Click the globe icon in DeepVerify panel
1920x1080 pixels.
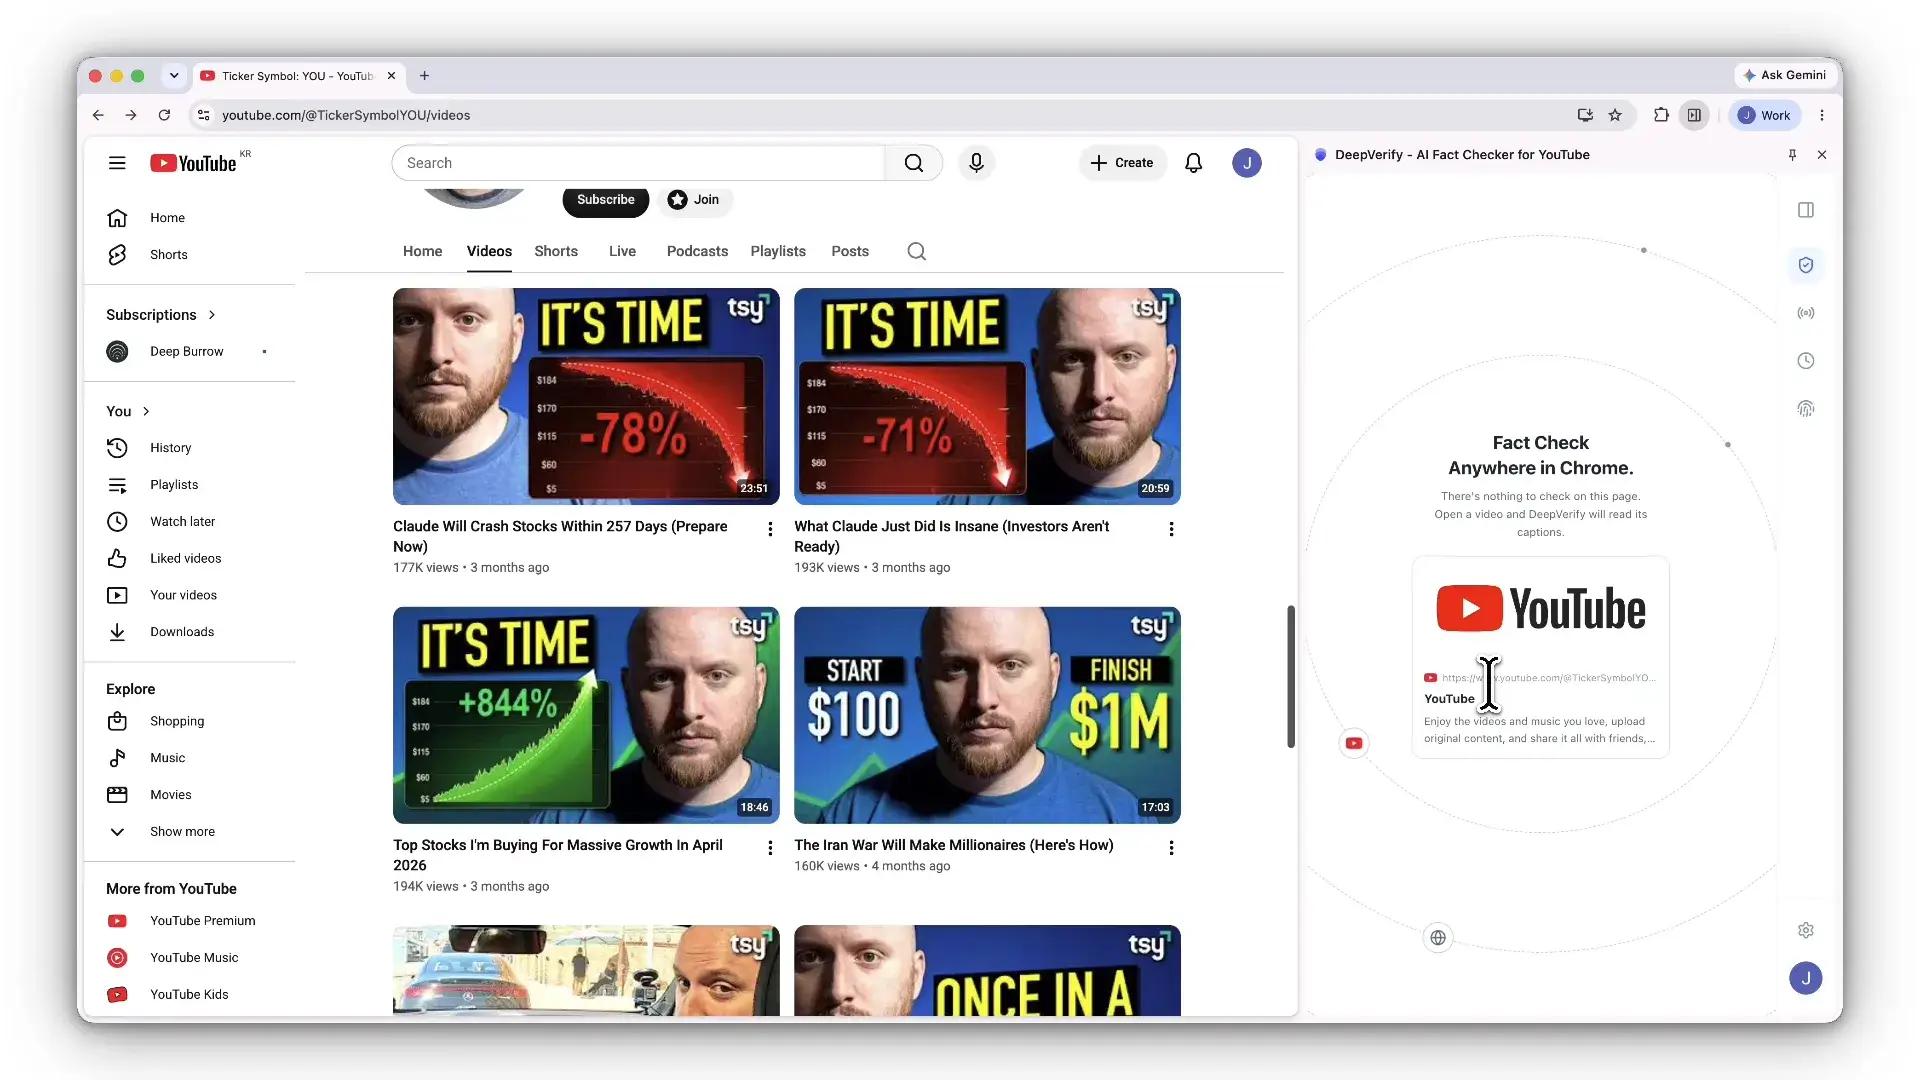click(x=1437, y=938)
